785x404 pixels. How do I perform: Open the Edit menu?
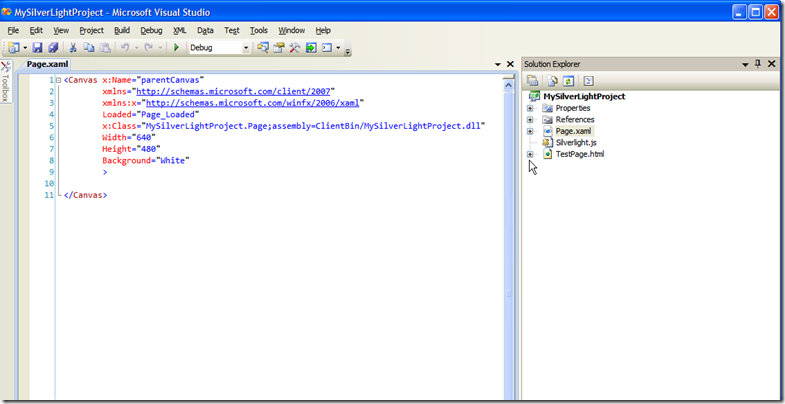click(36, 31)
